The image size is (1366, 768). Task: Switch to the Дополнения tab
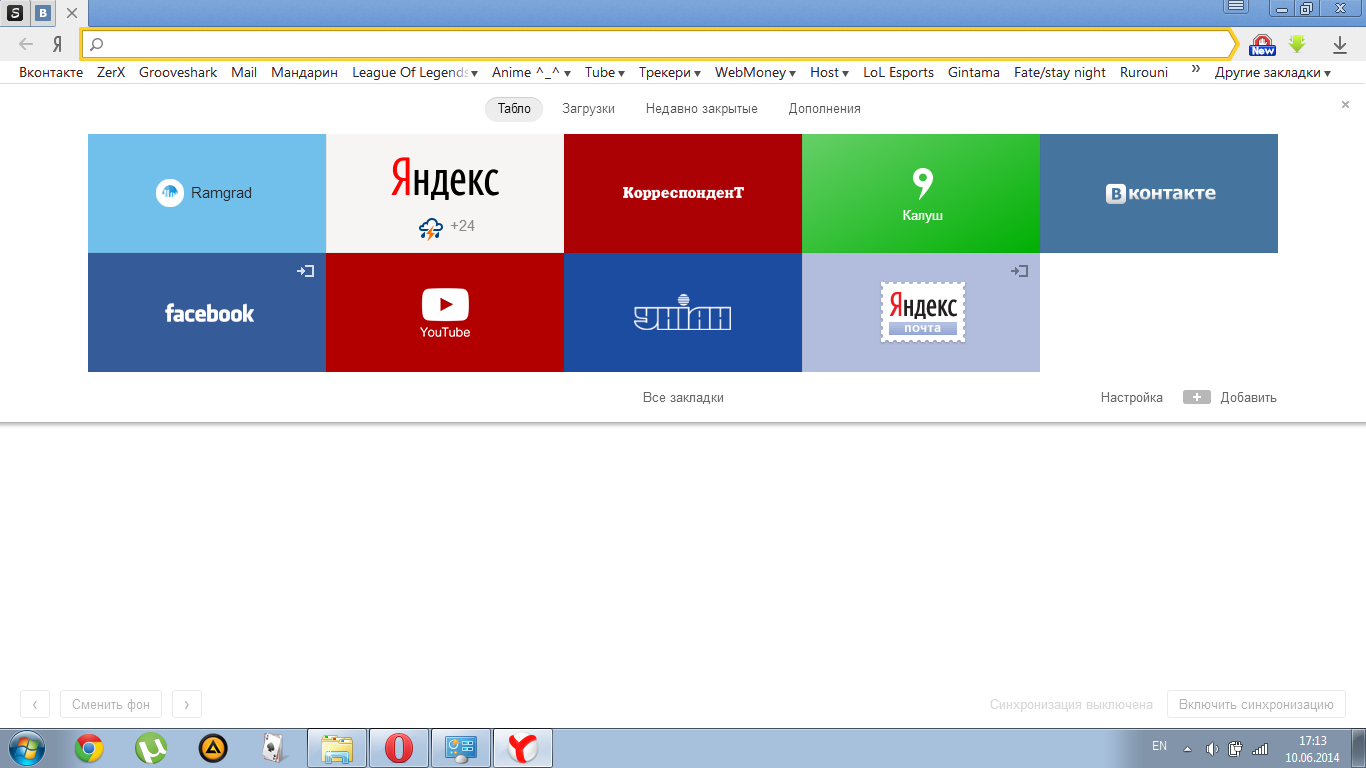(825, 109)
